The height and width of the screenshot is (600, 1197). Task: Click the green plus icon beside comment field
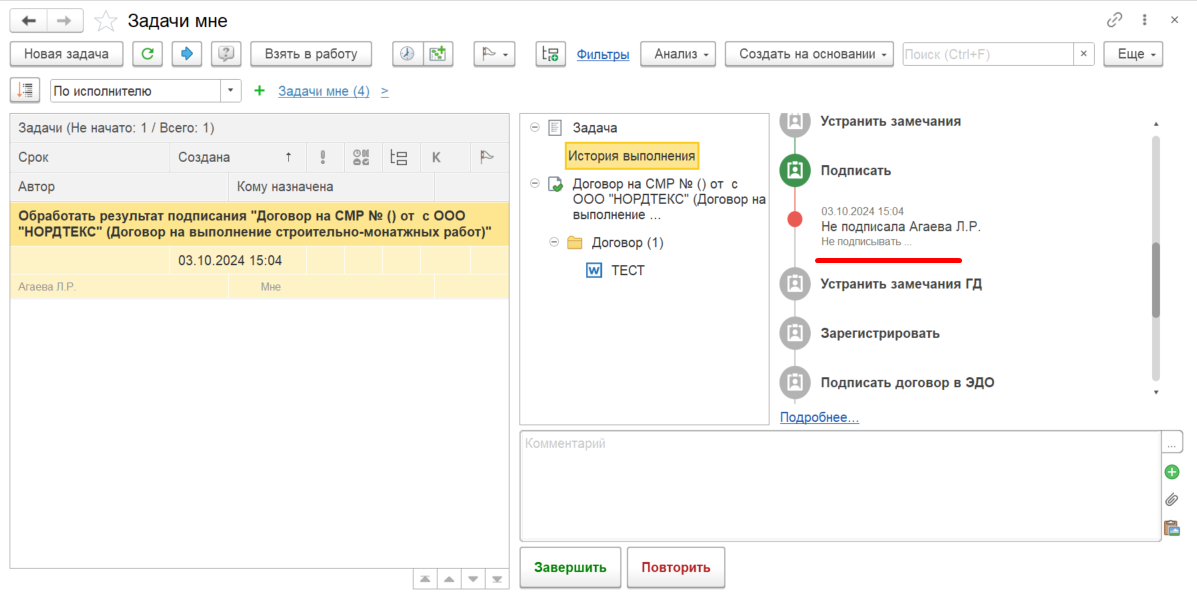click(1172, 473)
